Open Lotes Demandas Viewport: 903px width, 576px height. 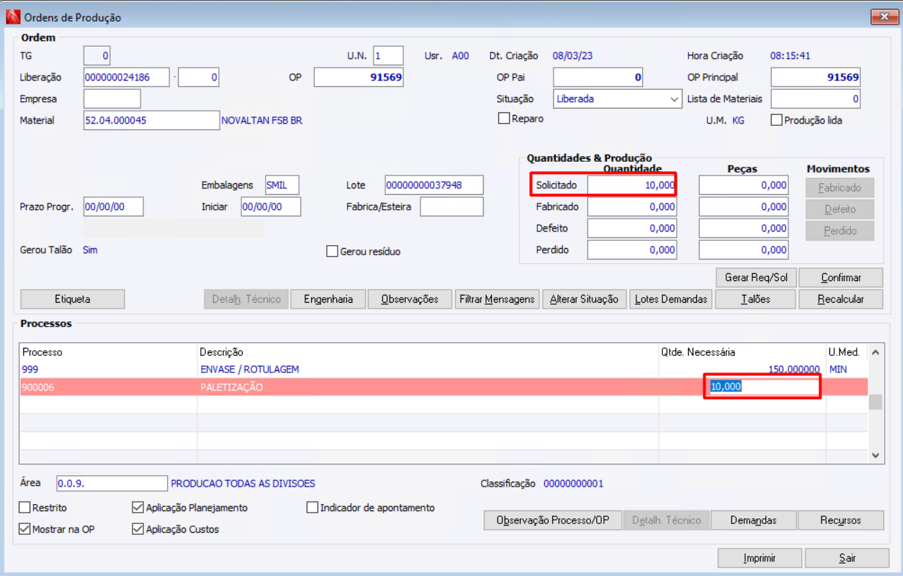[671, 299]
